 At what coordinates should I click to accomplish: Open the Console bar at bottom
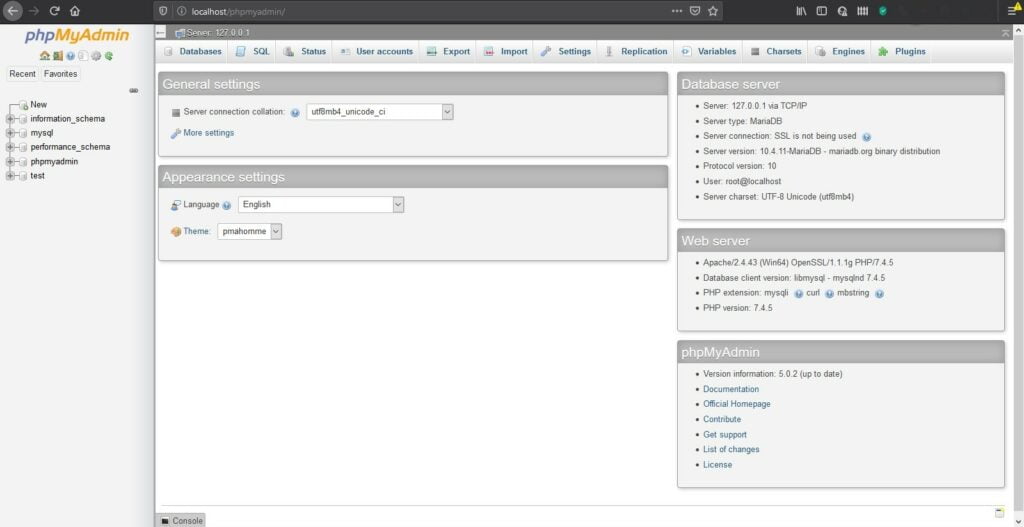(x=182, y=520)
